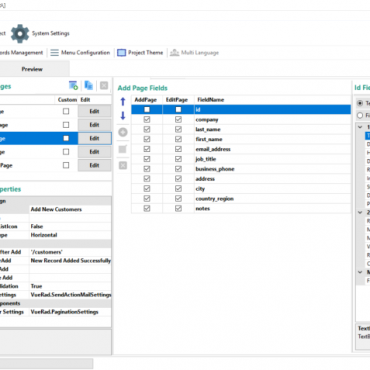Select the address field name
Viewport: 370px width, 370px height.
point(205,179)
